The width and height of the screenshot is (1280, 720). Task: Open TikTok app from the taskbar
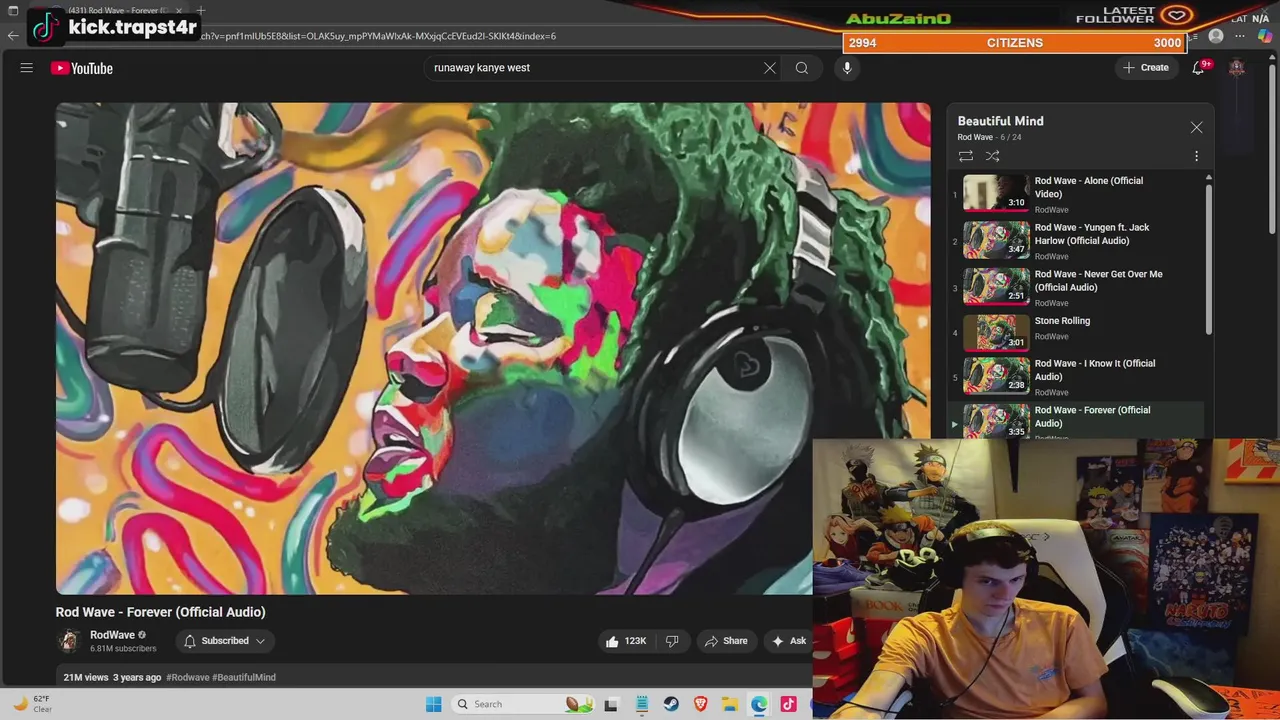click(x=788, y=704)
